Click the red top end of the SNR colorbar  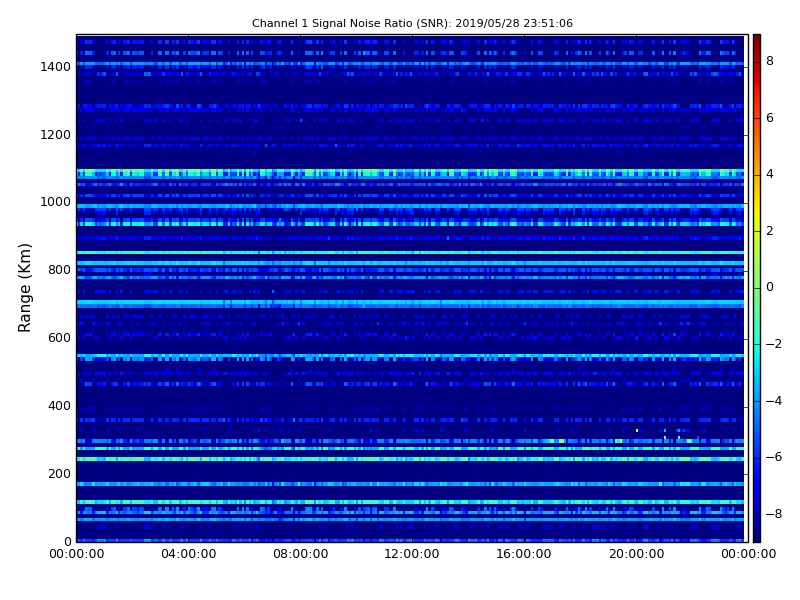click(757, 43)
